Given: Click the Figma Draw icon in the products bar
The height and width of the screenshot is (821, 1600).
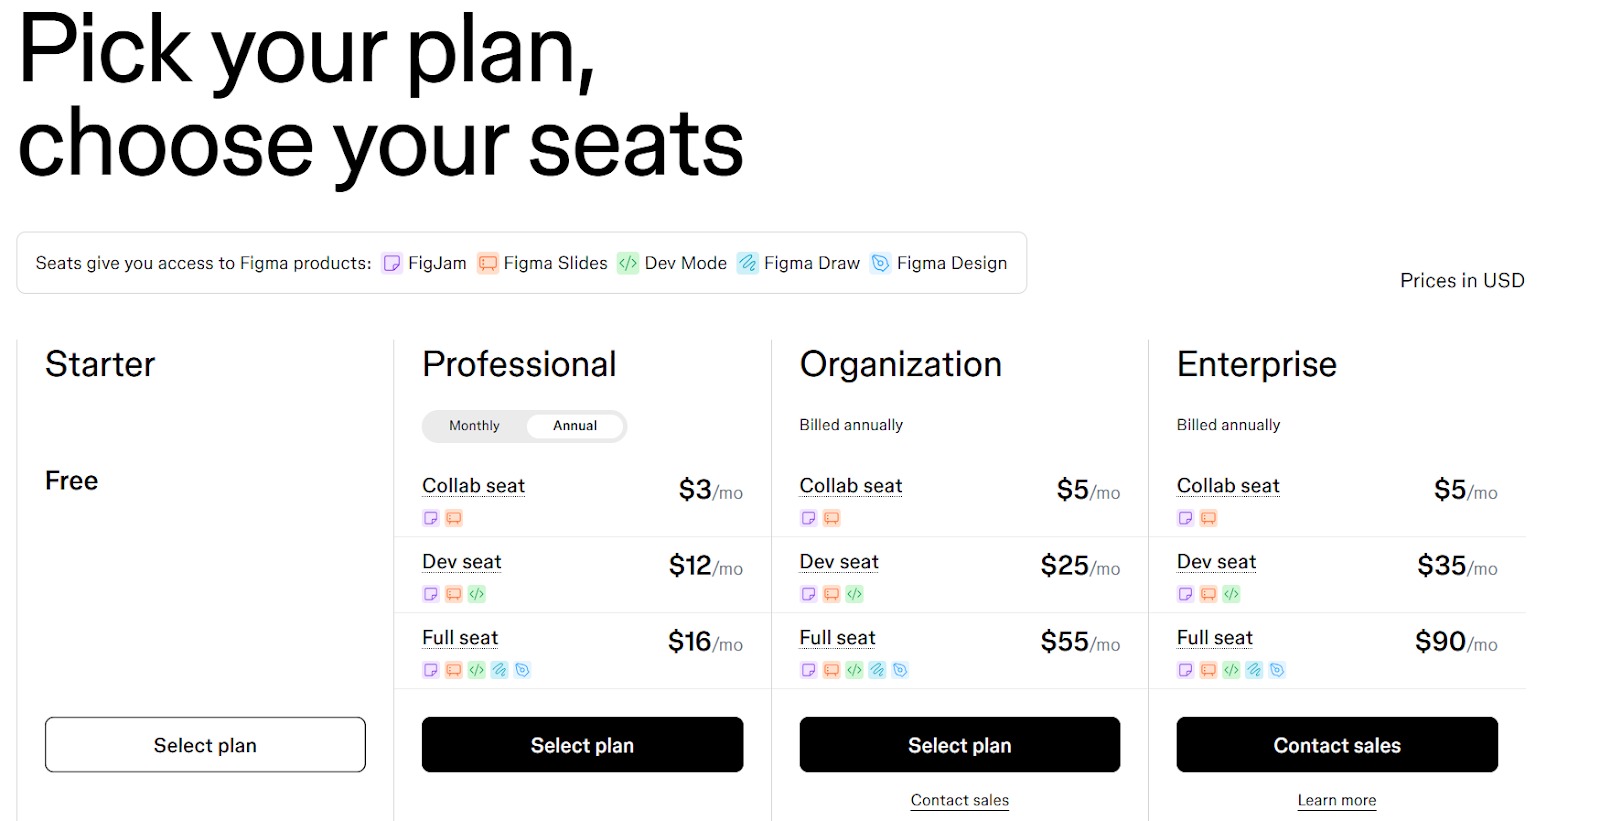Looking at the screenshot, I should tap(748, 263).
